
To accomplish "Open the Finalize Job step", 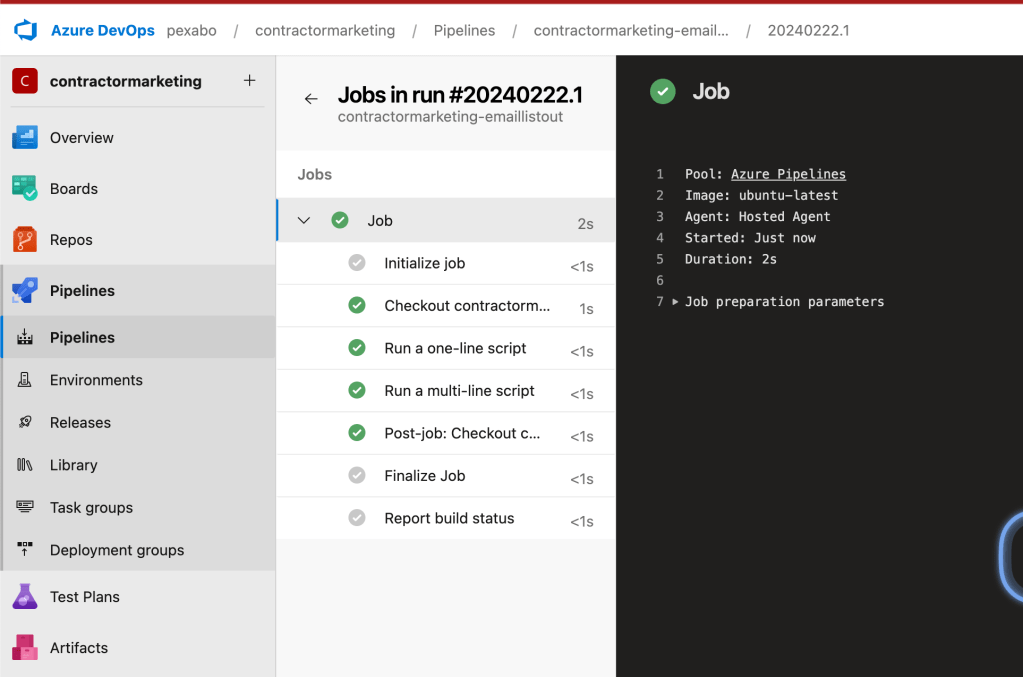I will pyautogui.click(x=446, y=475).
